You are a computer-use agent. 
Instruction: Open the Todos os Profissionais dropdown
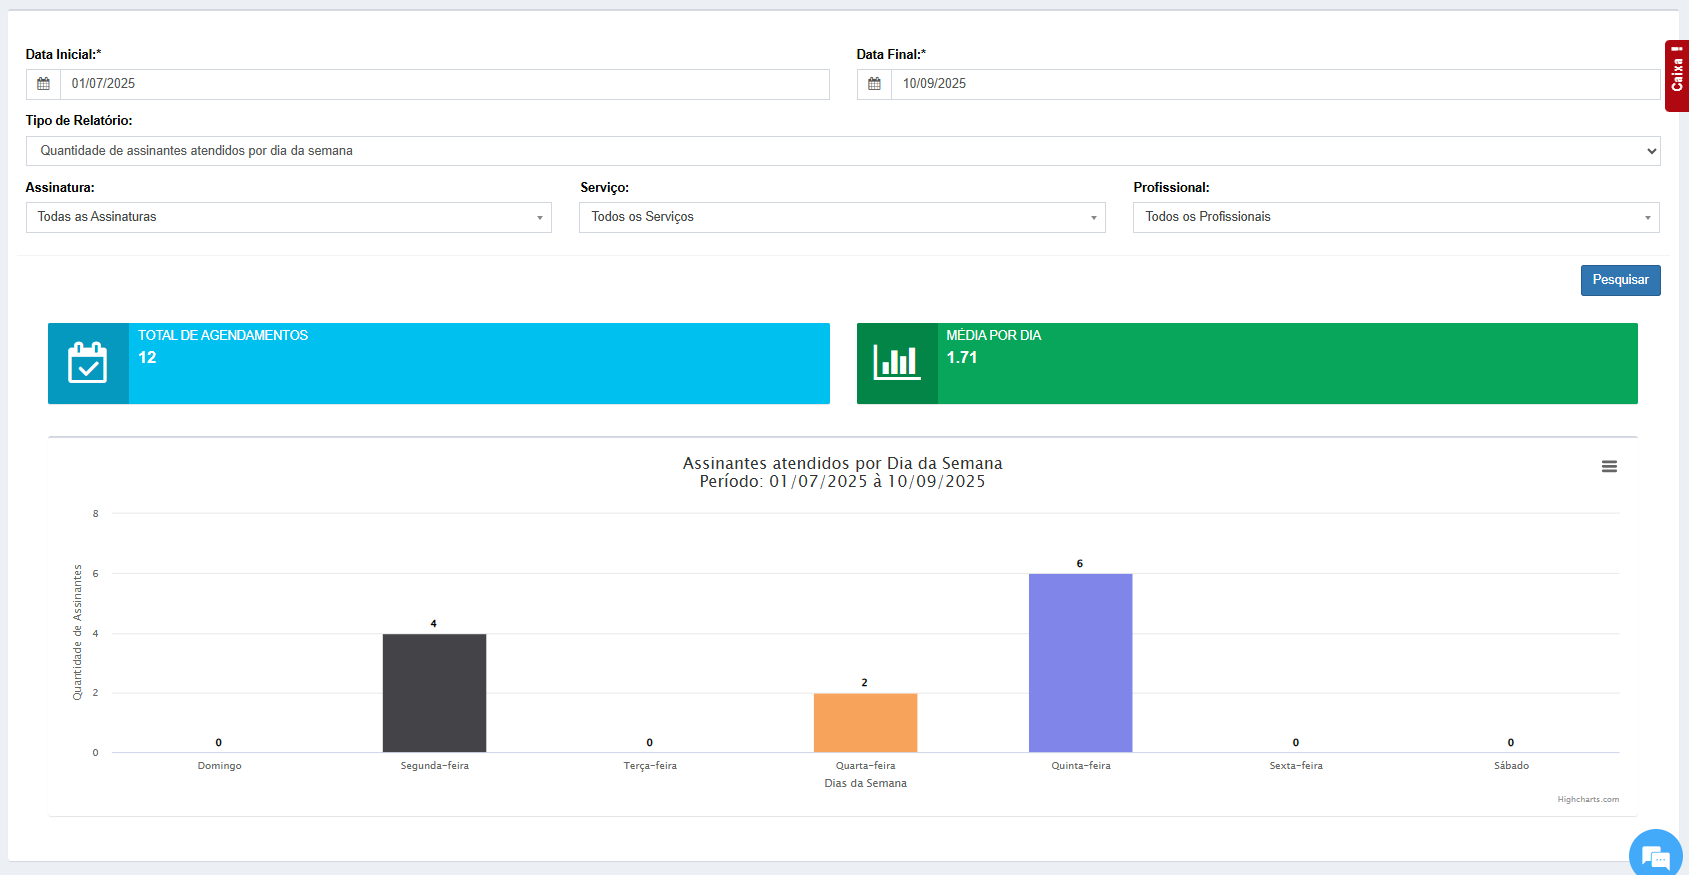click(1395, 217)
